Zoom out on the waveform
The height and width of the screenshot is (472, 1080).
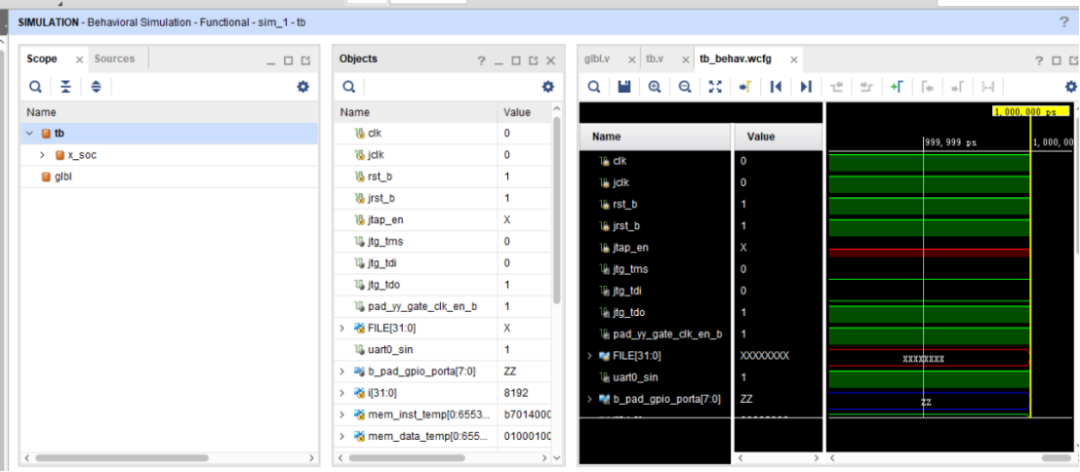pos(685,86)
